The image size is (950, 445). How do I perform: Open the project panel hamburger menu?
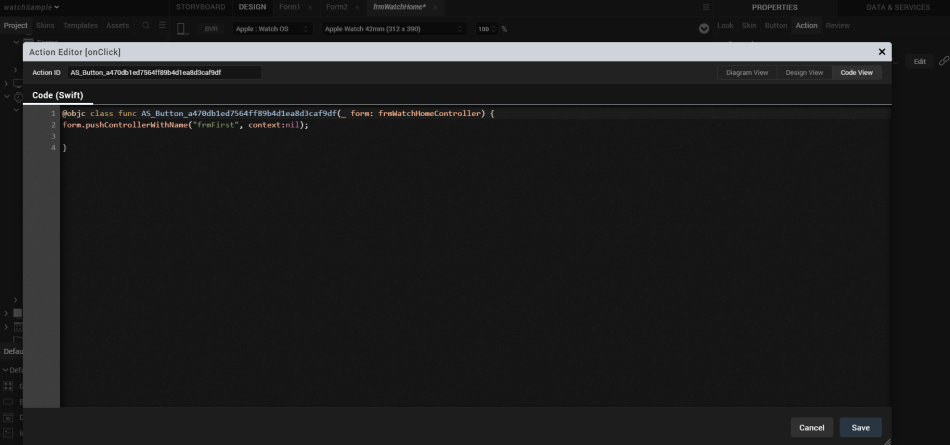[162, 26]
